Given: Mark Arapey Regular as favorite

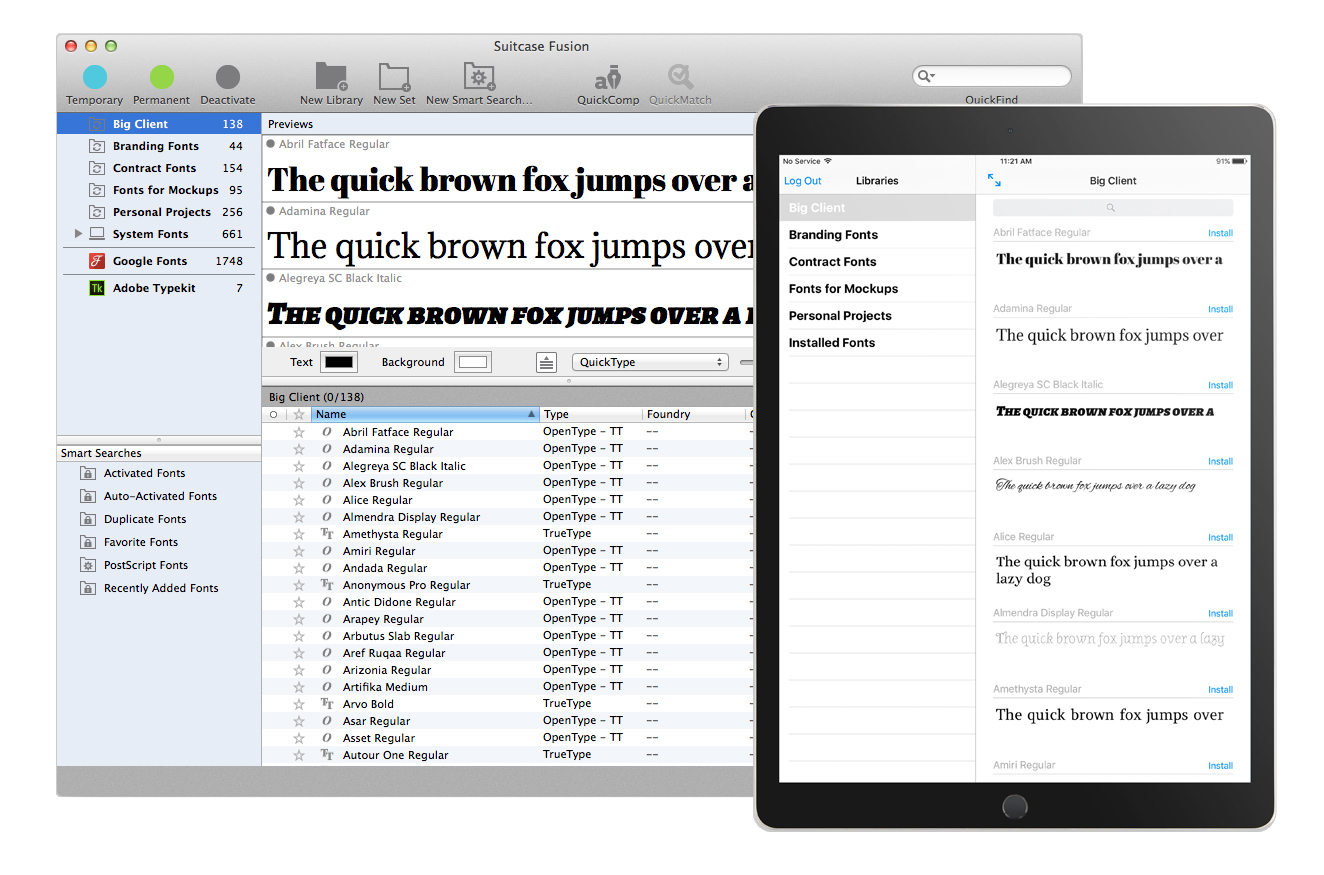Looking at the screenshot, I should point(298,619).
